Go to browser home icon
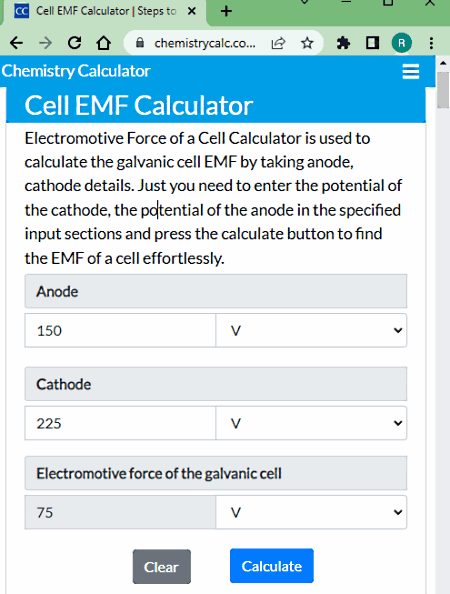This screenshot has width=450, height=594. click(x=103, y=43)
